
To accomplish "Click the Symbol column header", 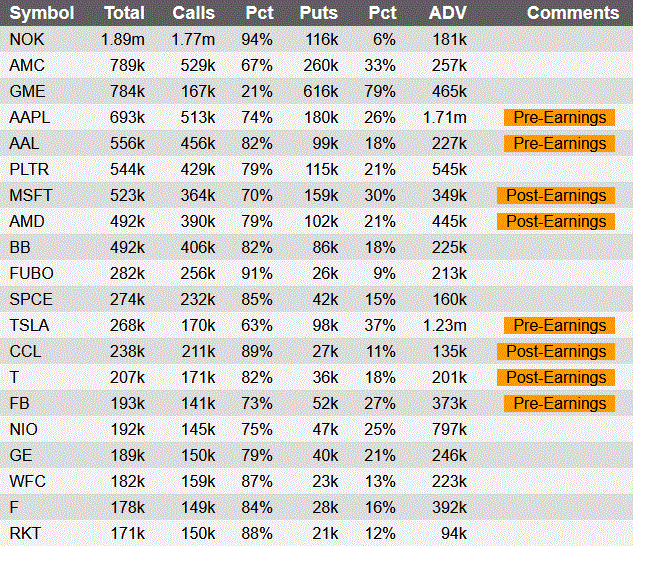I will (x=40, y=13).
